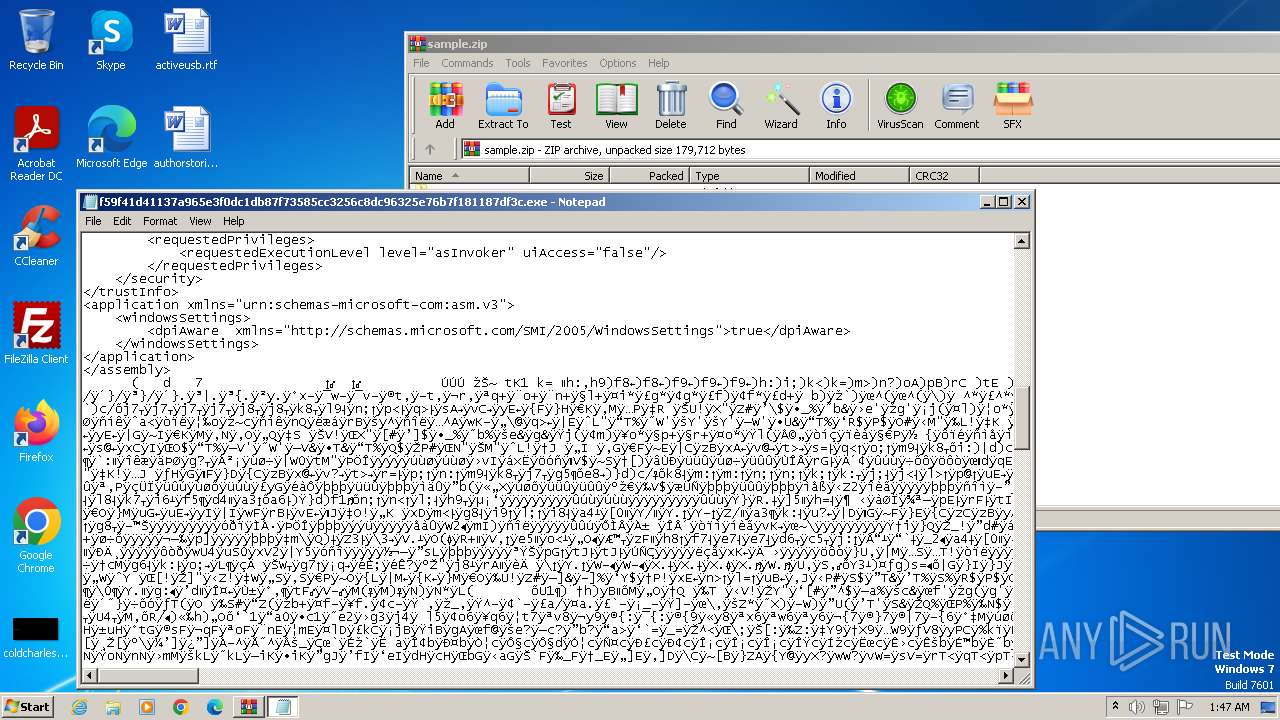Show hidden system tray icons
The height and width of the screenshot is (720, 1280).
(1115, 707)
